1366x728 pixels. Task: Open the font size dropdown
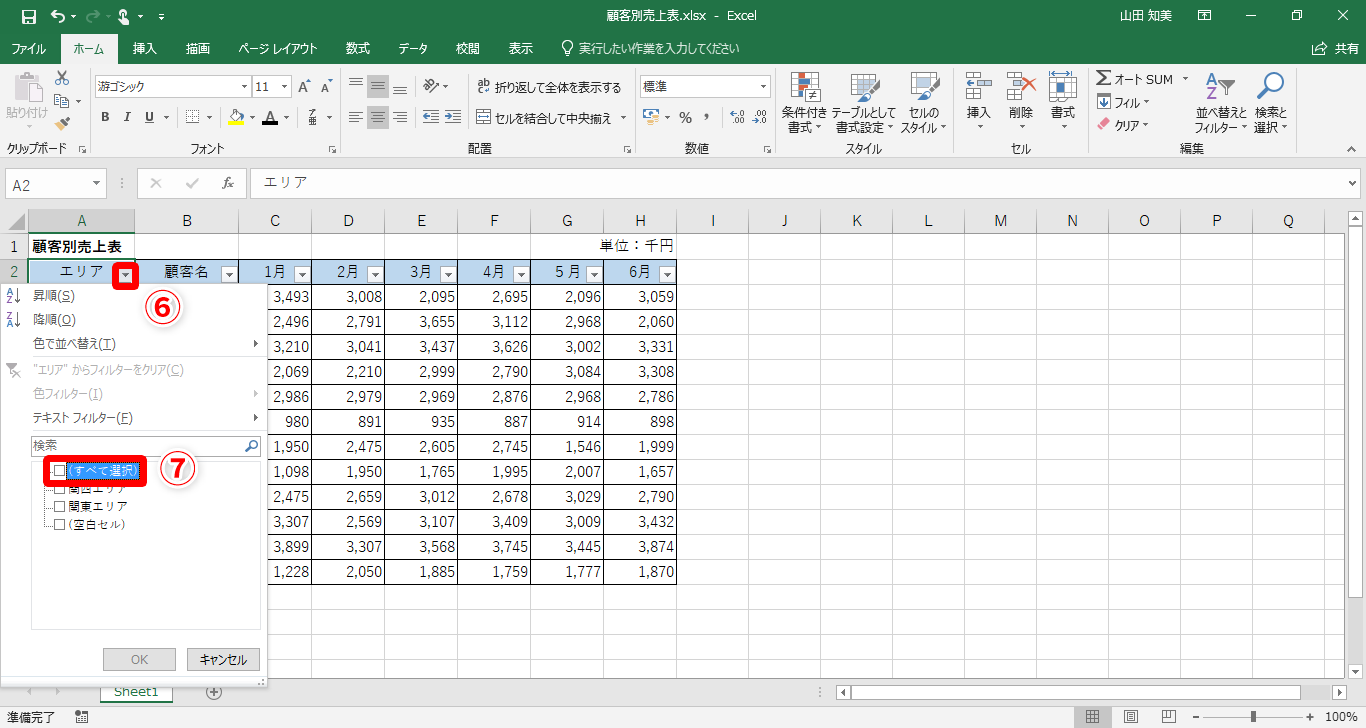pos(284,87)
